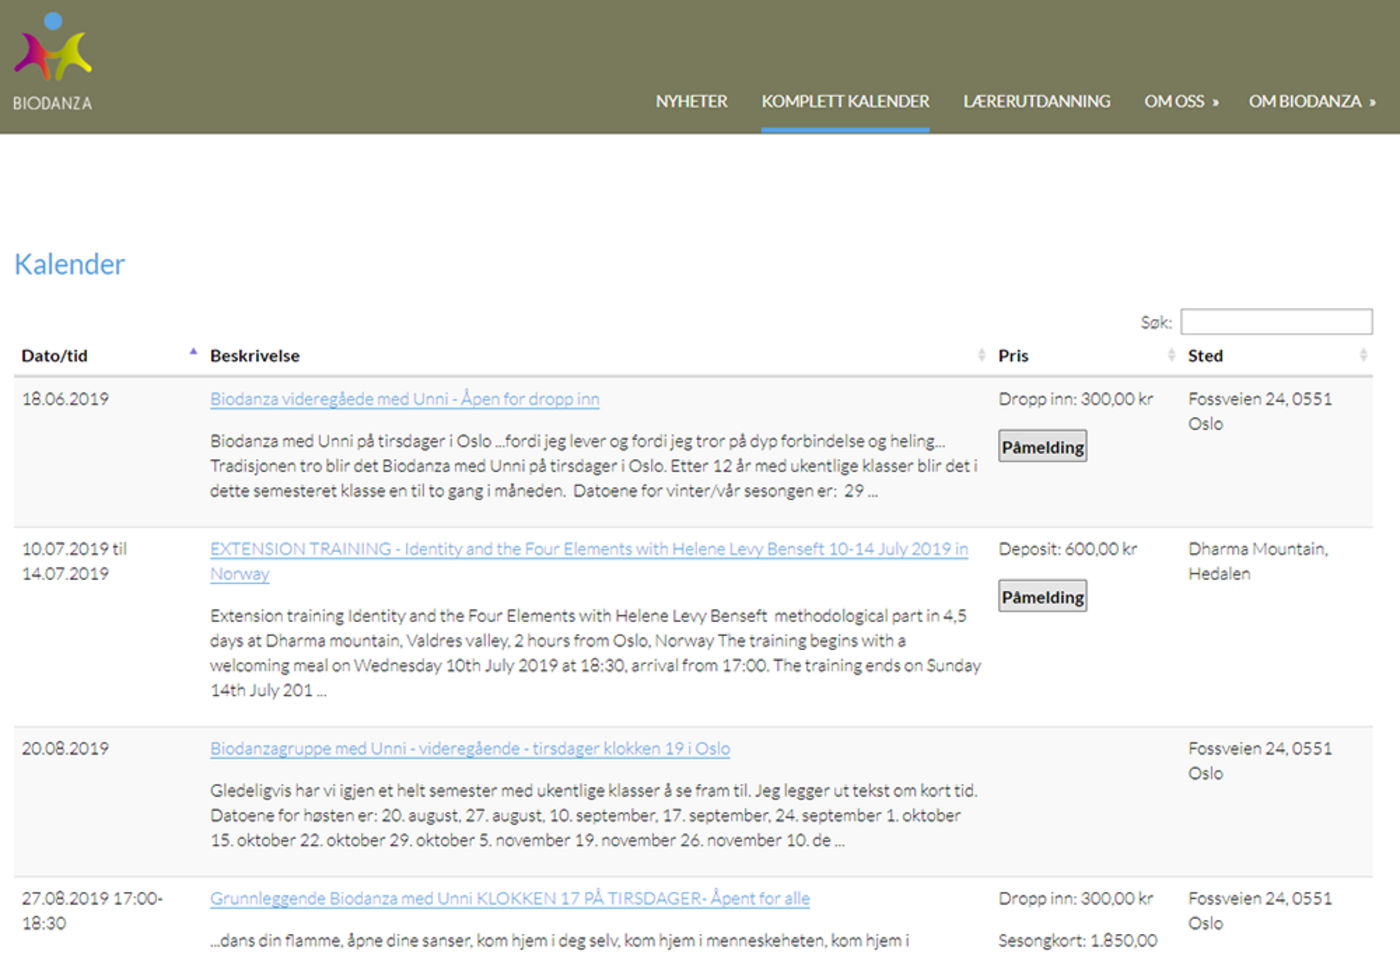Open Biodanzagruppe med Unni tirsdager link

(469, 749)
